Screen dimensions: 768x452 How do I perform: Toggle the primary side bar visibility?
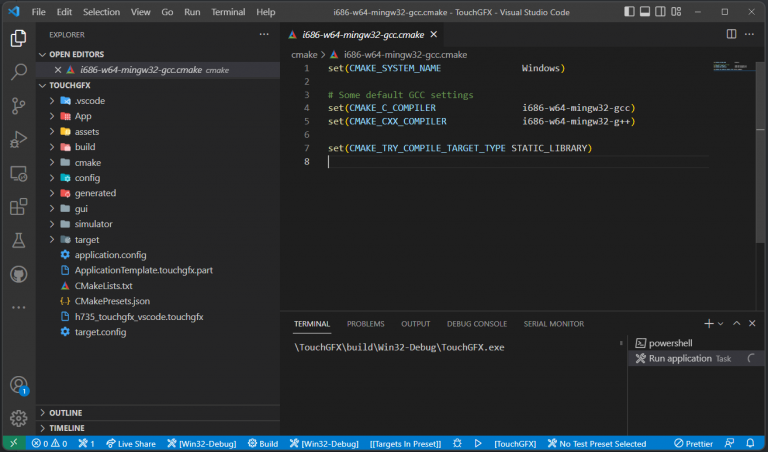629,11
